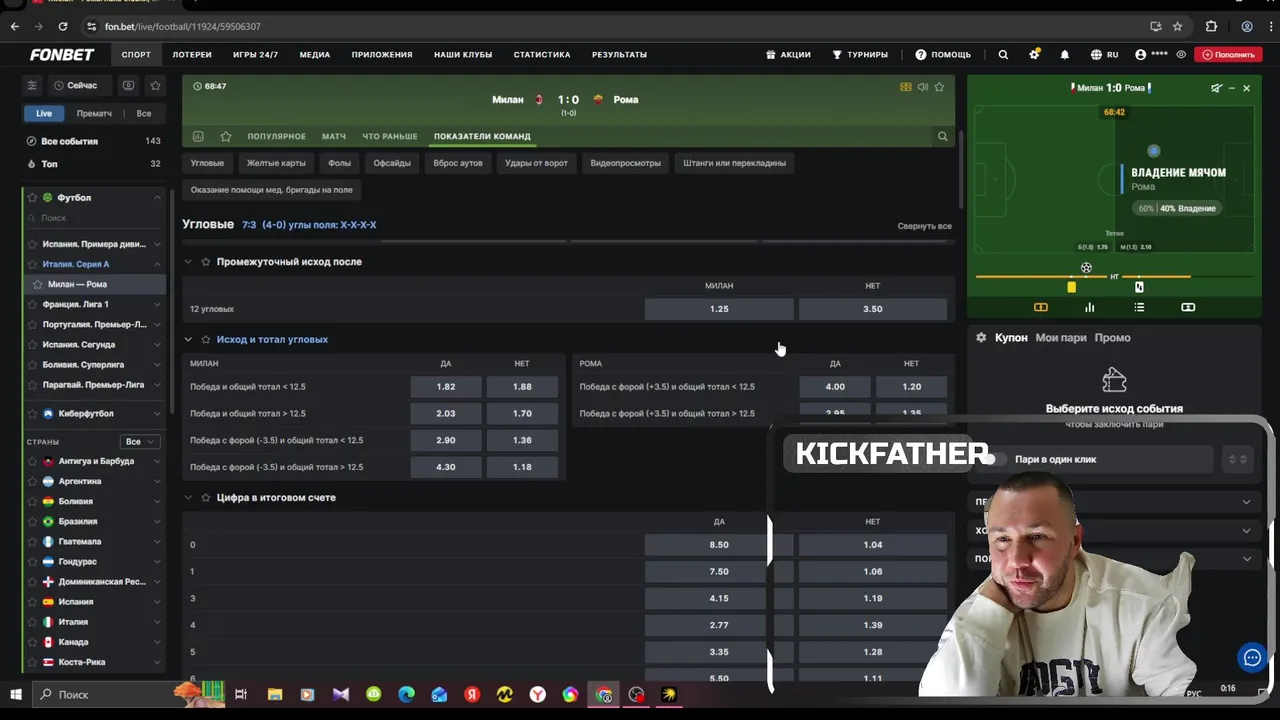The height and width of the screenshot is (720, 1280).
Task: Star the Милан — Рома match in sidebar
Action: (x=38, y=284)
